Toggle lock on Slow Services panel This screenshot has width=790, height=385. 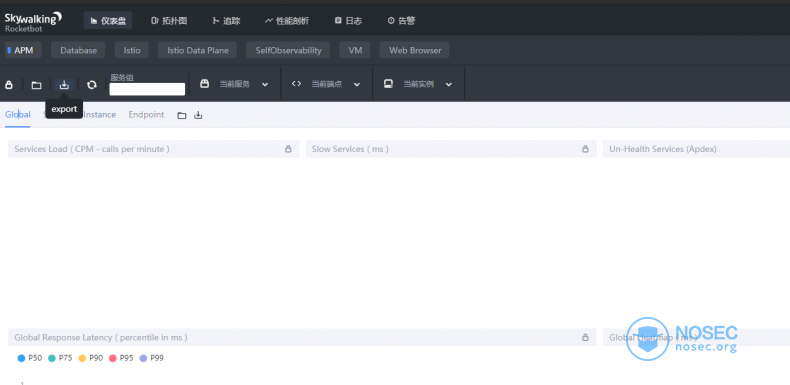coord(585,149)
